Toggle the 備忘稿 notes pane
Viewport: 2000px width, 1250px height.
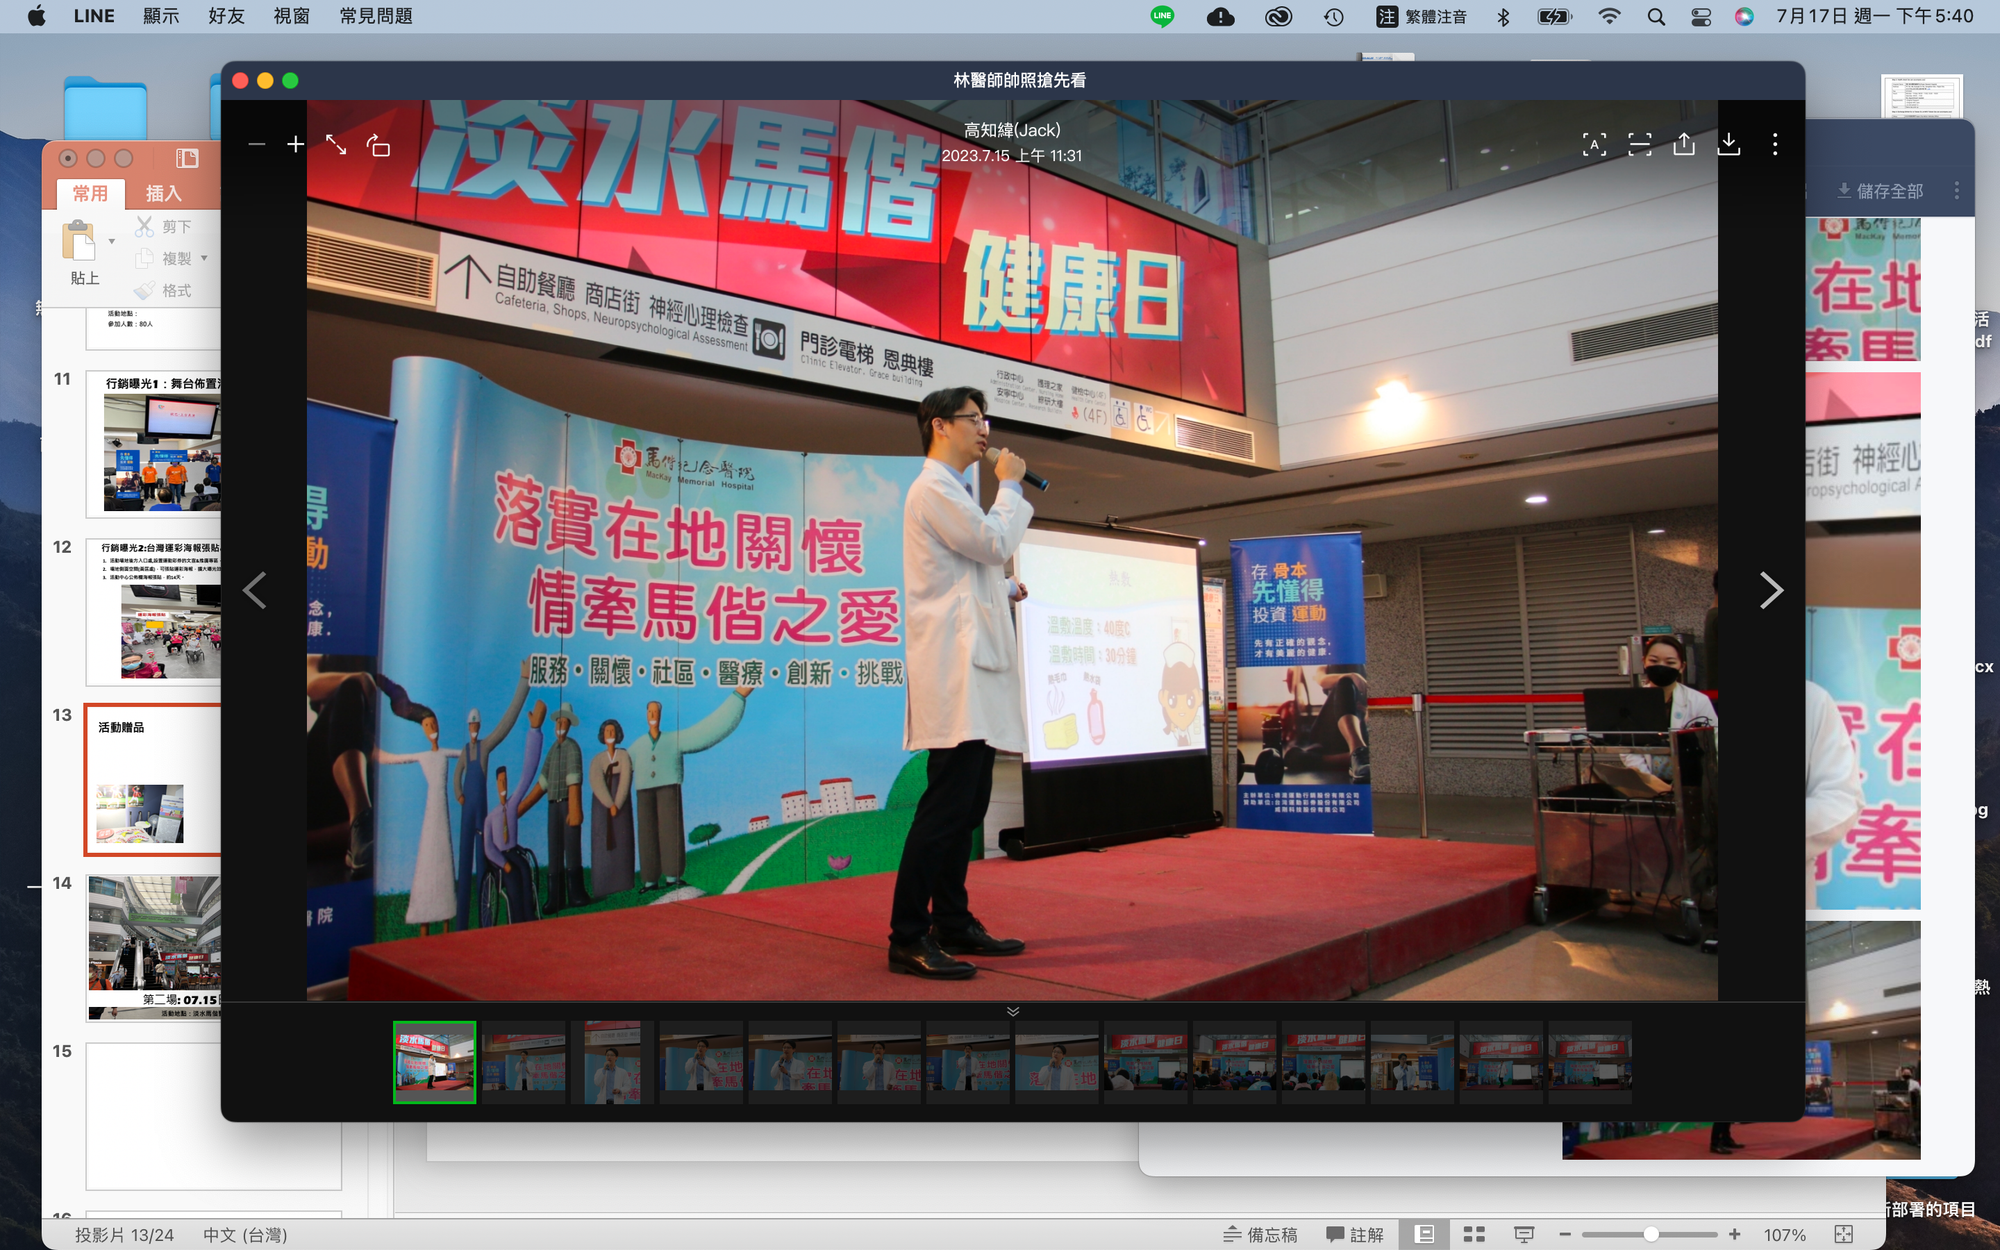[x=1260, y=1235]
